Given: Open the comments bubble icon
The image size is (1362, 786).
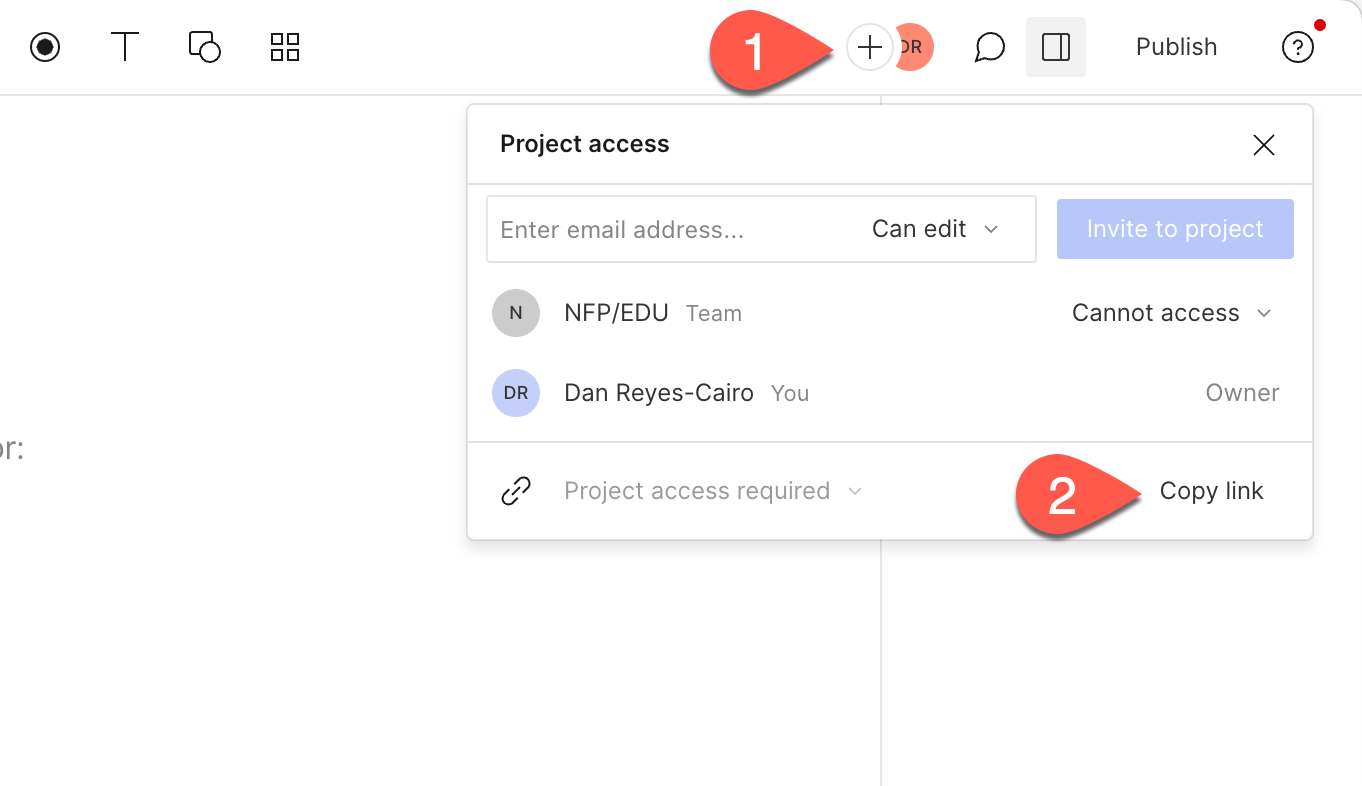Looking at the screenshot, I should coord(989,46).
